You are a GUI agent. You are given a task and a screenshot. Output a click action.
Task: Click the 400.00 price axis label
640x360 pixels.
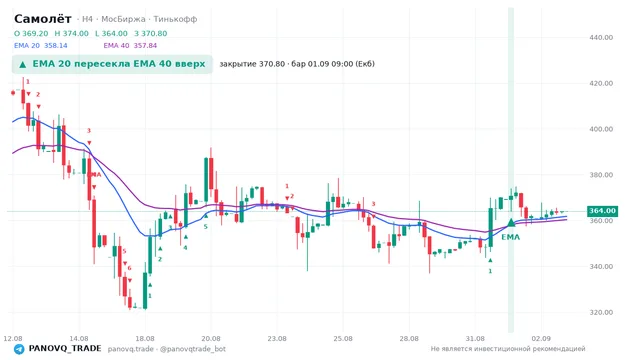(x=601, y=129)
